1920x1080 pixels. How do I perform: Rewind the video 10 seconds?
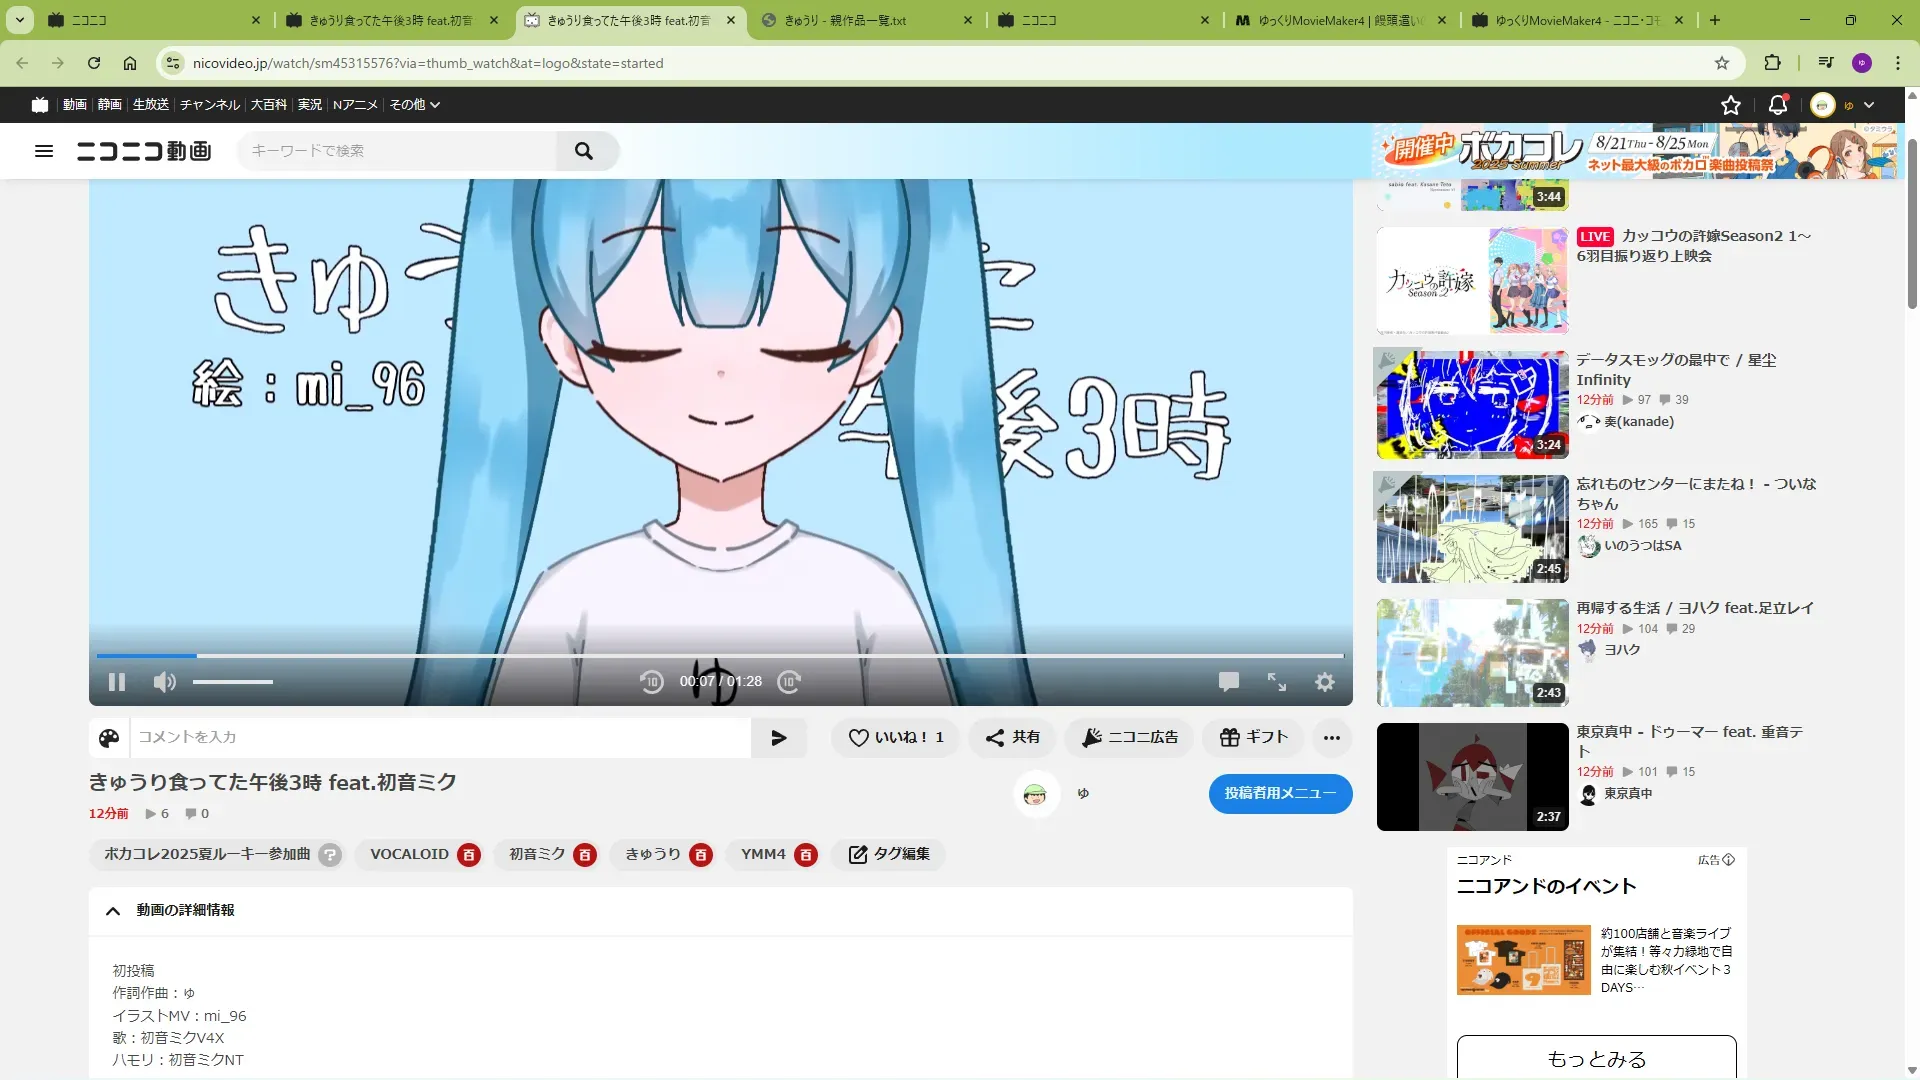tap(651, 682)
